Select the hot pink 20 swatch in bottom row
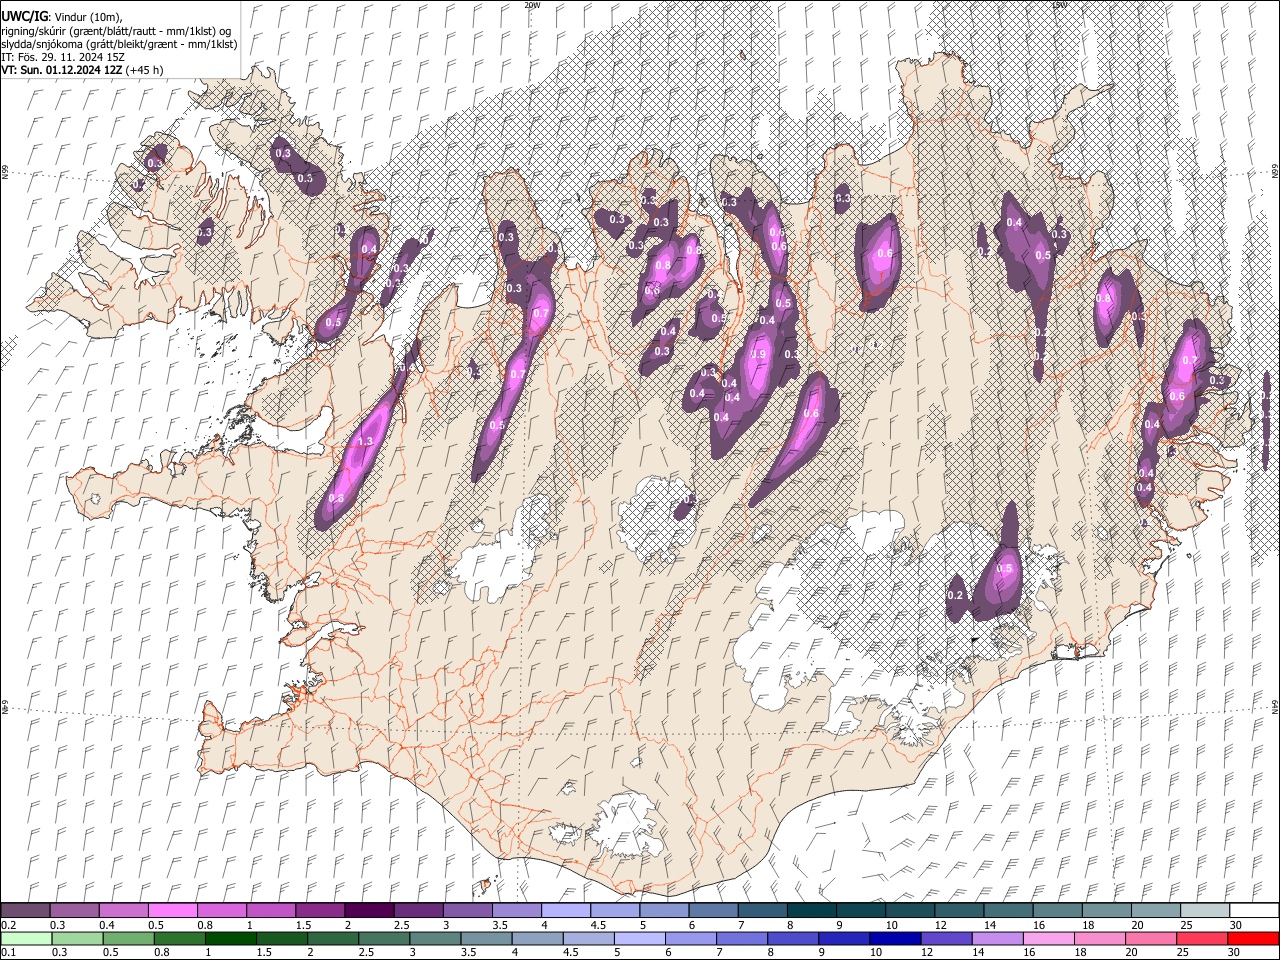This screenshot has width=1280, height=960. point(1150,938)
